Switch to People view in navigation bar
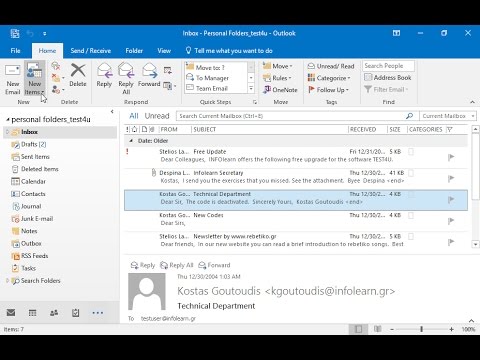The height and width of the screenshot is (360, 480). 54,313
